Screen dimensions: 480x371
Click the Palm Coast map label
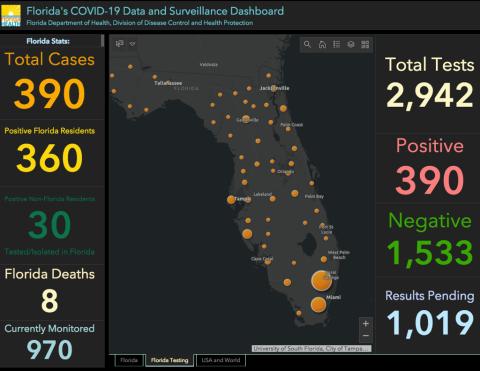click(292, 125)
